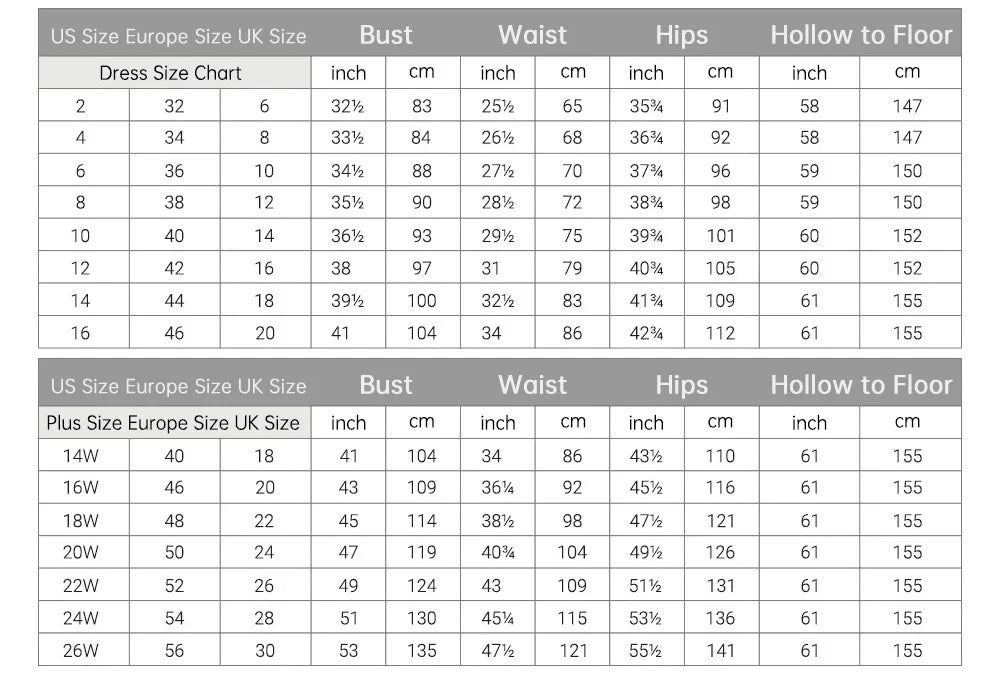The image size is (1000, 674).
Task: Select bust 135 cm cell
Action: pyautogui.click(x=423, y=650)
